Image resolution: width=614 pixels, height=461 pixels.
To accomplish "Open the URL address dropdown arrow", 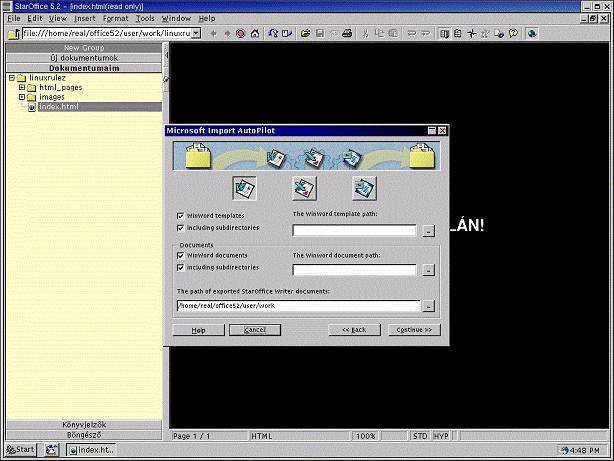I will coord(196,33).
